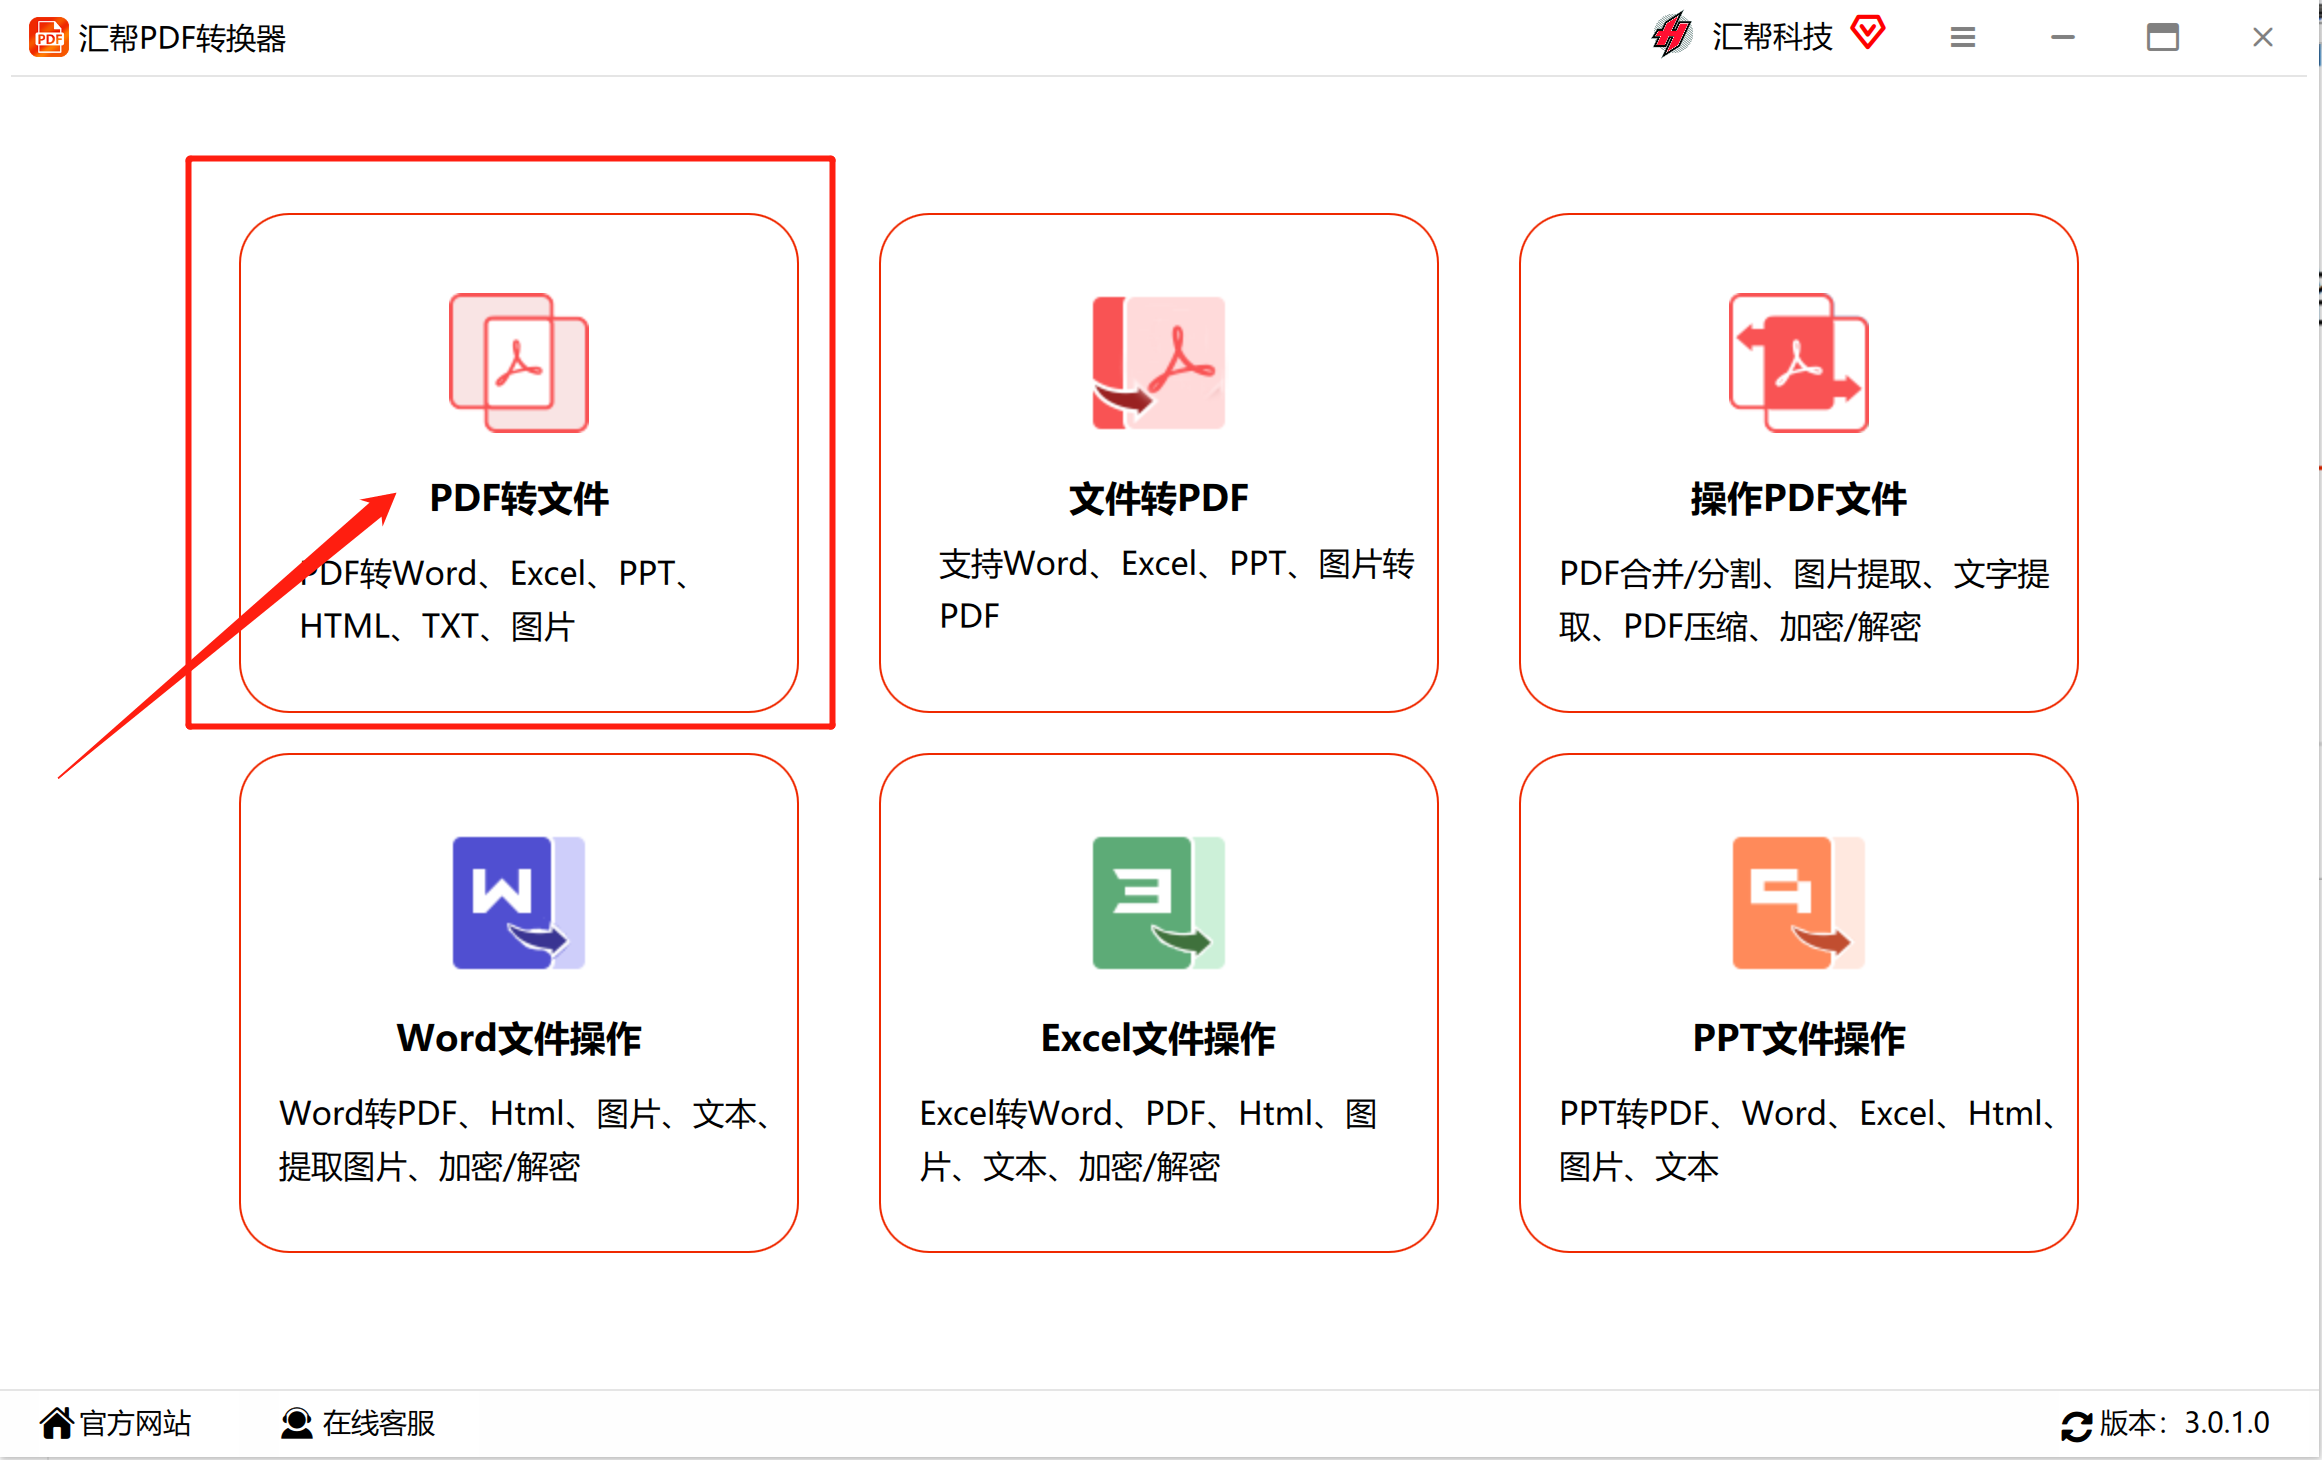2322x1460 pixels.
Task: Select the Word文件操作 card title
Action: pos(519,1038)
